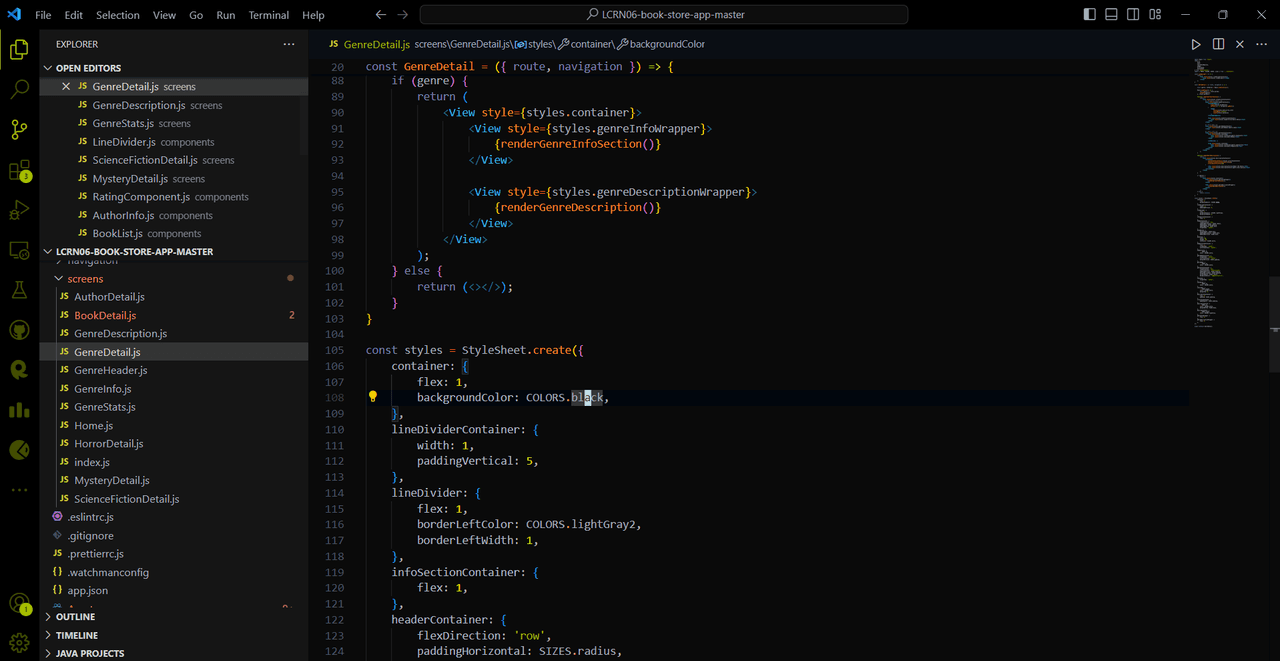The image size is (1280, 661).
Task: Open the Search view in activity bar
Action: (x=19, y=90)
